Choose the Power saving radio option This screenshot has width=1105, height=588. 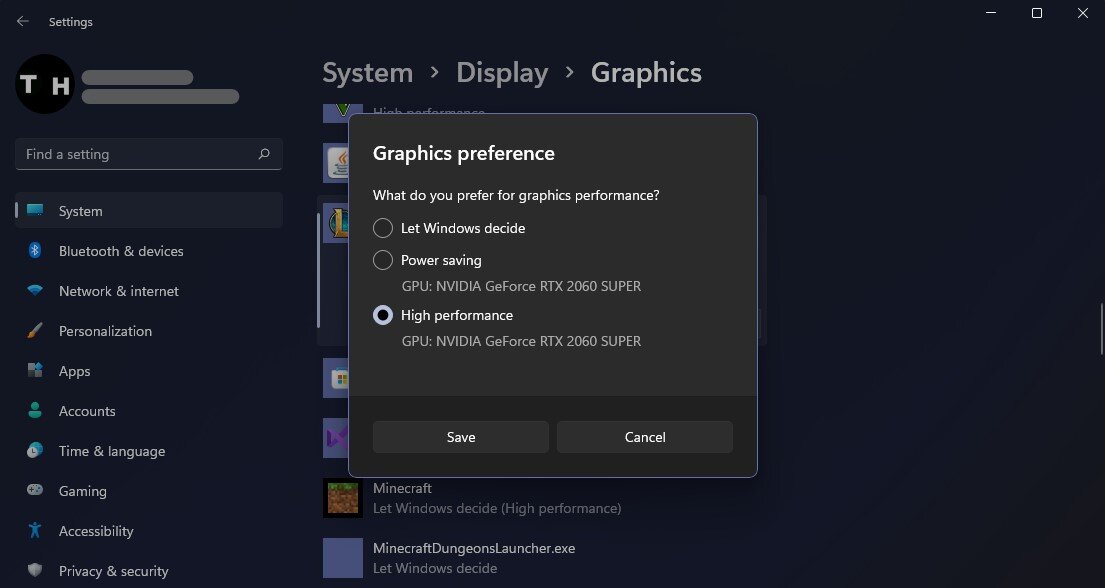(383, 260)
